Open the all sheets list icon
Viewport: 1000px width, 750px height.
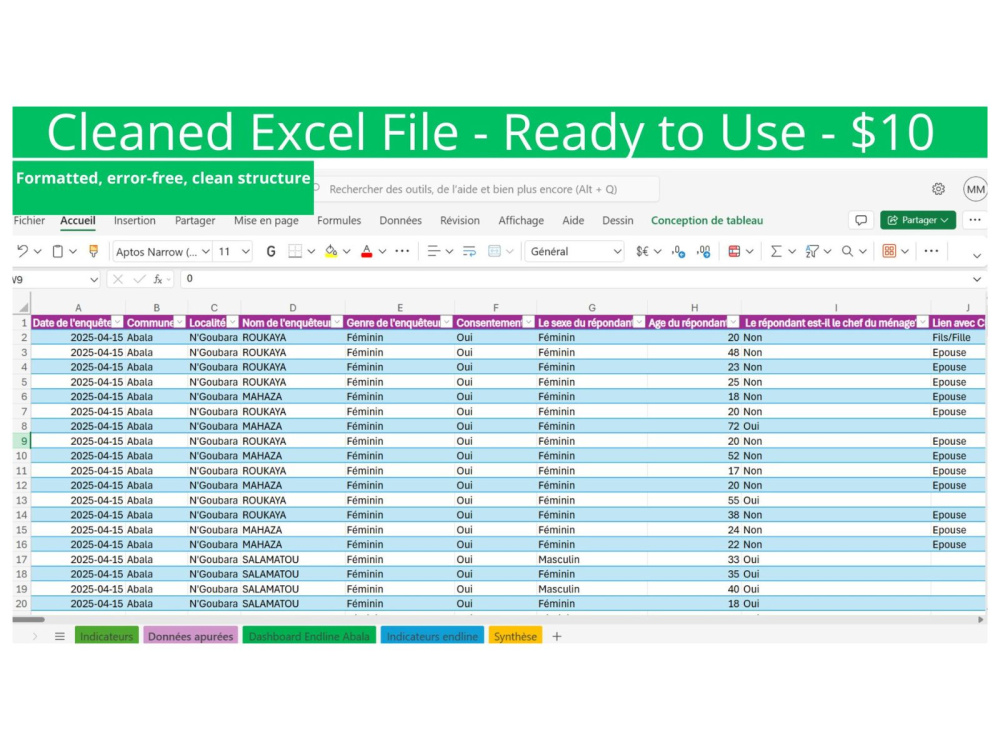(x=60, y=636)
